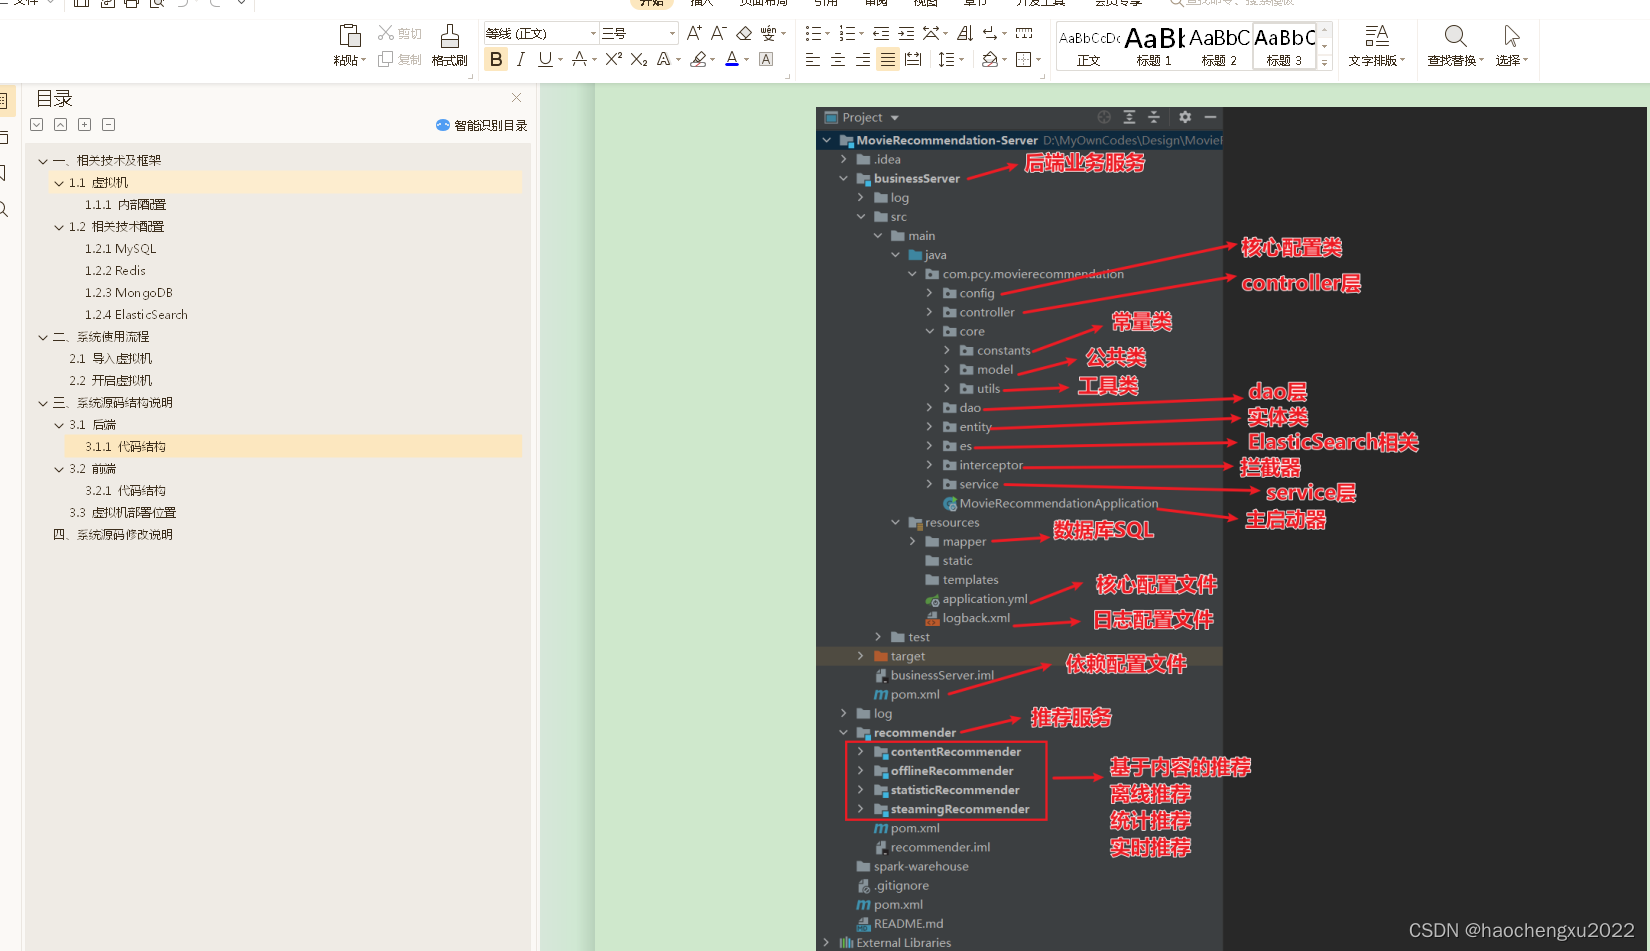Image resolution: width=1650 pixels, height=951 pixels.
Task: Jump to 3.3 虚拟机部署位置 in outline
Action: pyautogui.click(x=122, y=513)
